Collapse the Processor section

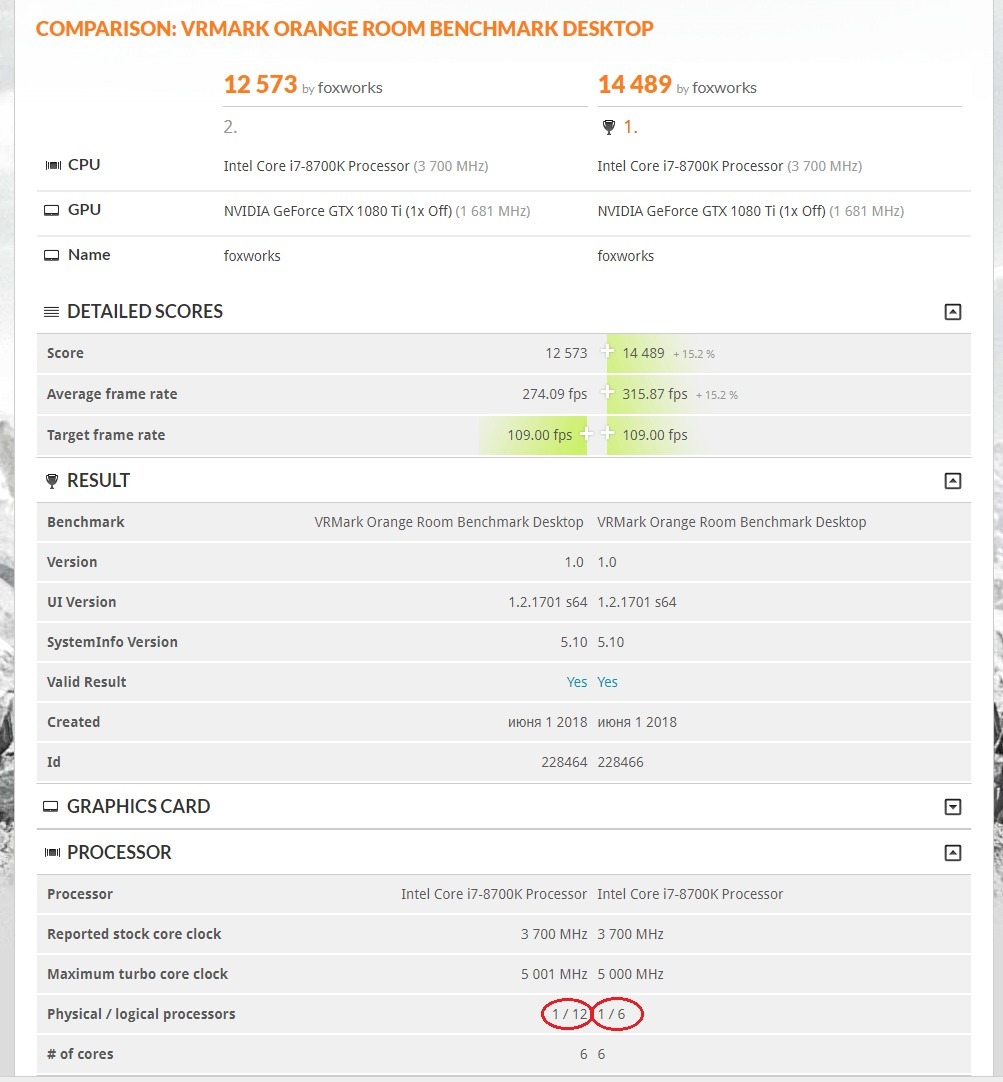(x=952, y=853)
